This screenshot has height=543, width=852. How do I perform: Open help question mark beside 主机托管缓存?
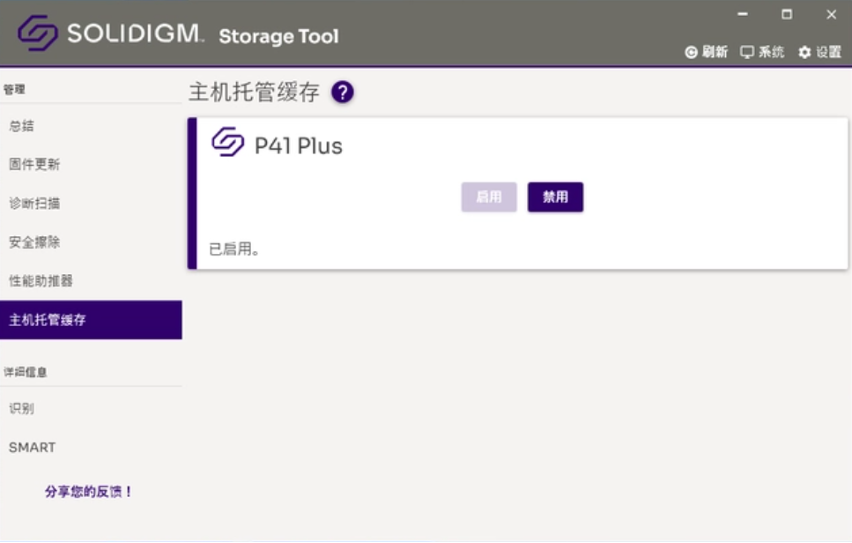(x=343, y=93)
